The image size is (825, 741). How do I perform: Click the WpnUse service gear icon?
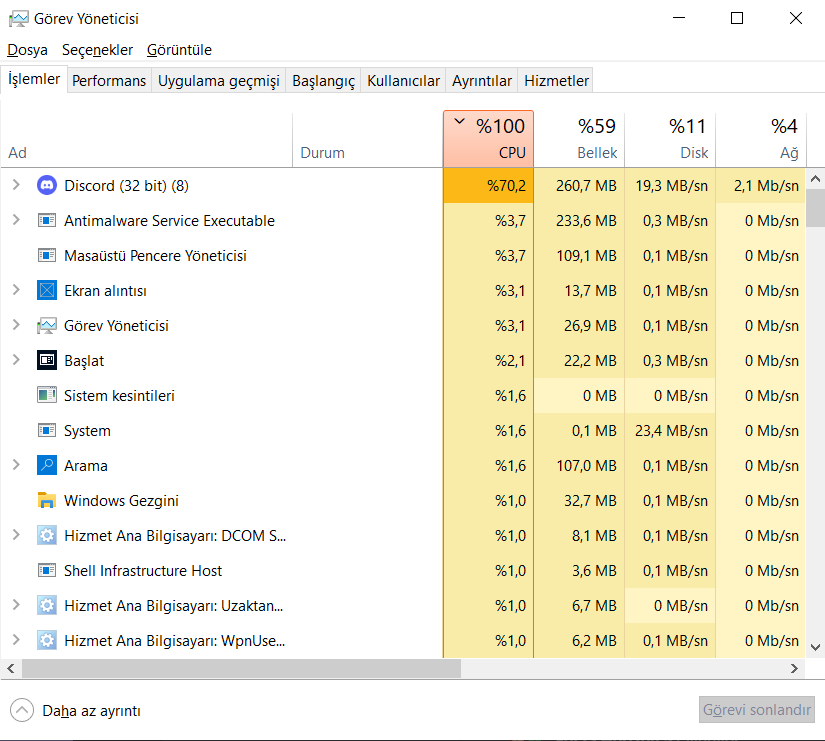(x=47, y=640)
